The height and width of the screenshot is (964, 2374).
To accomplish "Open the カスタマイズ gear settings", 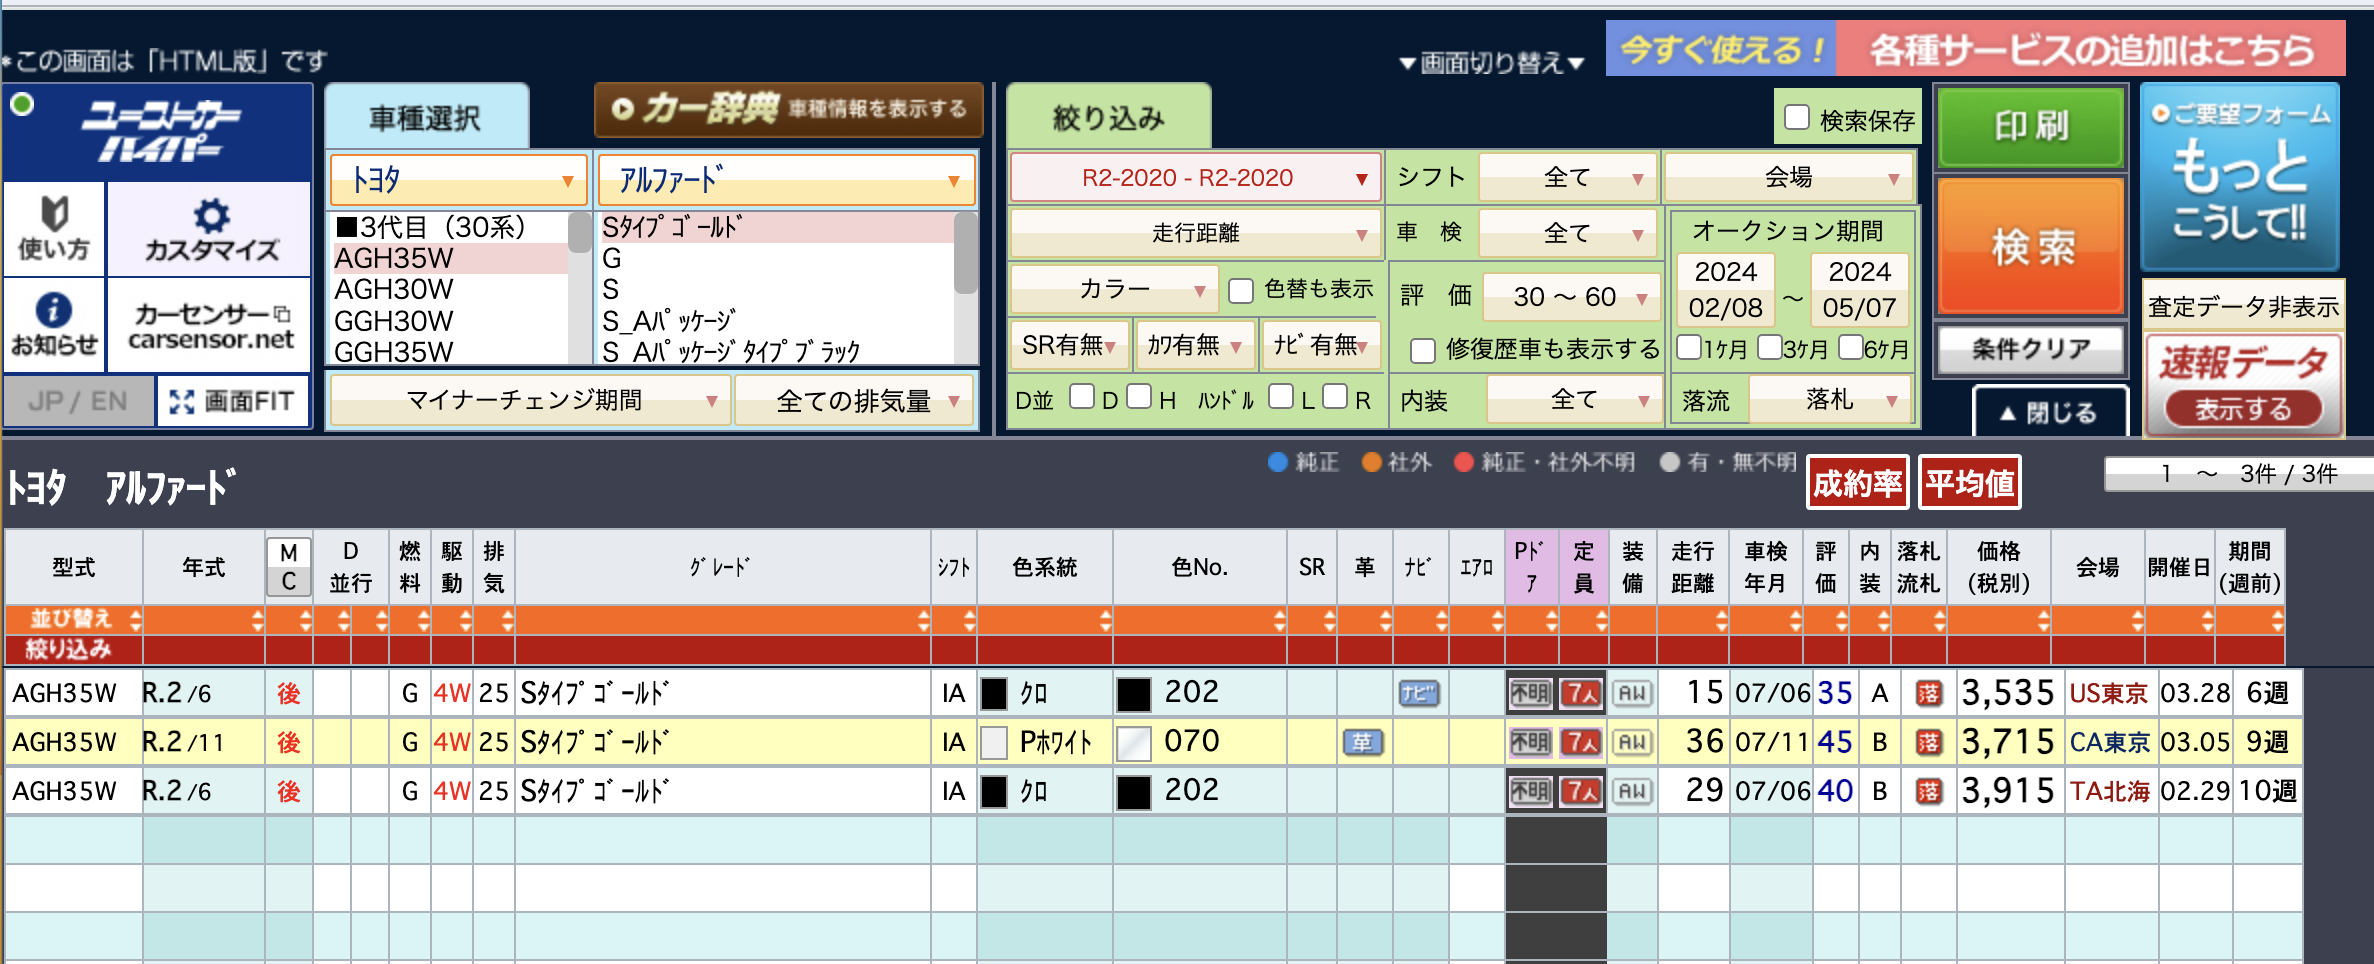I will [210, 229].
